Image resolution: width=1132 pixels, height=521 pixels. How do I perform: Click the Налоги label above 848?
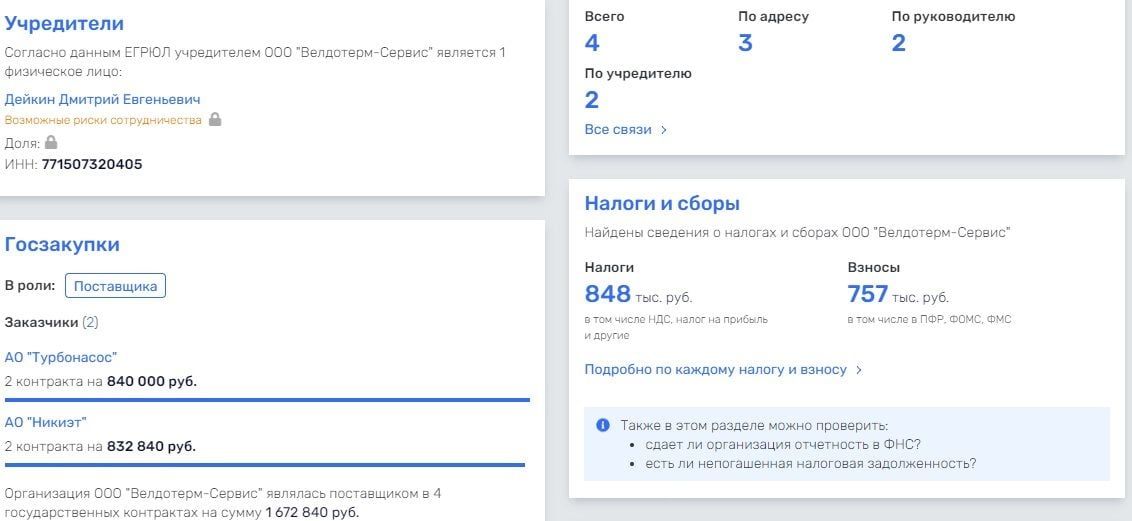pyautogui.click(x=609, y=268)
